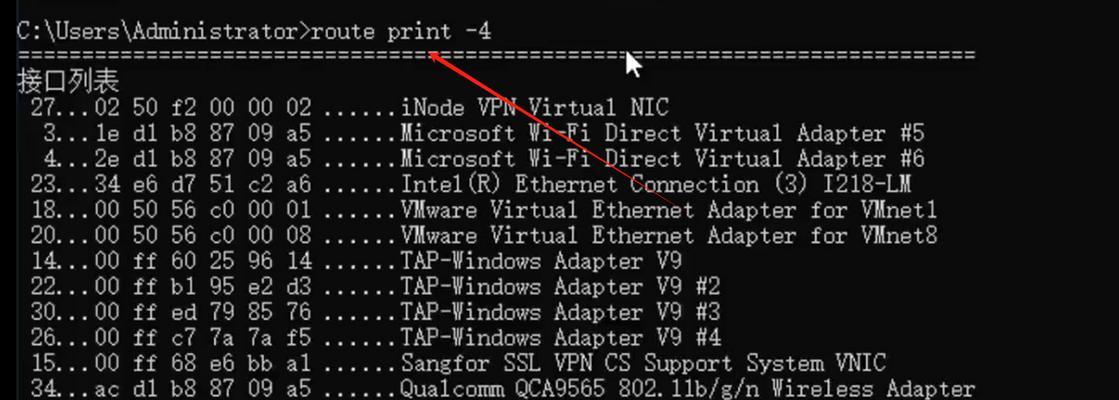This screenshot has width=1119, height=400.
Task: Click the interface index number 34
Action: click(43, 389)
